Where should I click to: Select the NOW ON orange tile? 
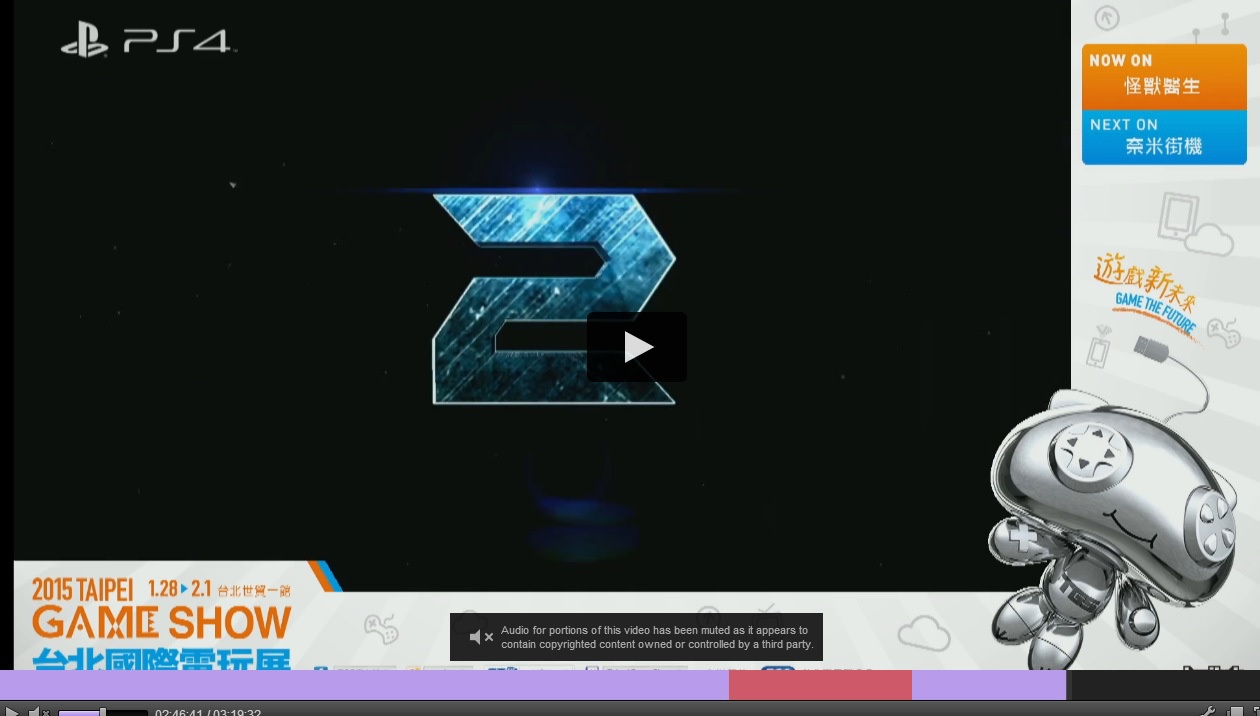coord(1164,76)
